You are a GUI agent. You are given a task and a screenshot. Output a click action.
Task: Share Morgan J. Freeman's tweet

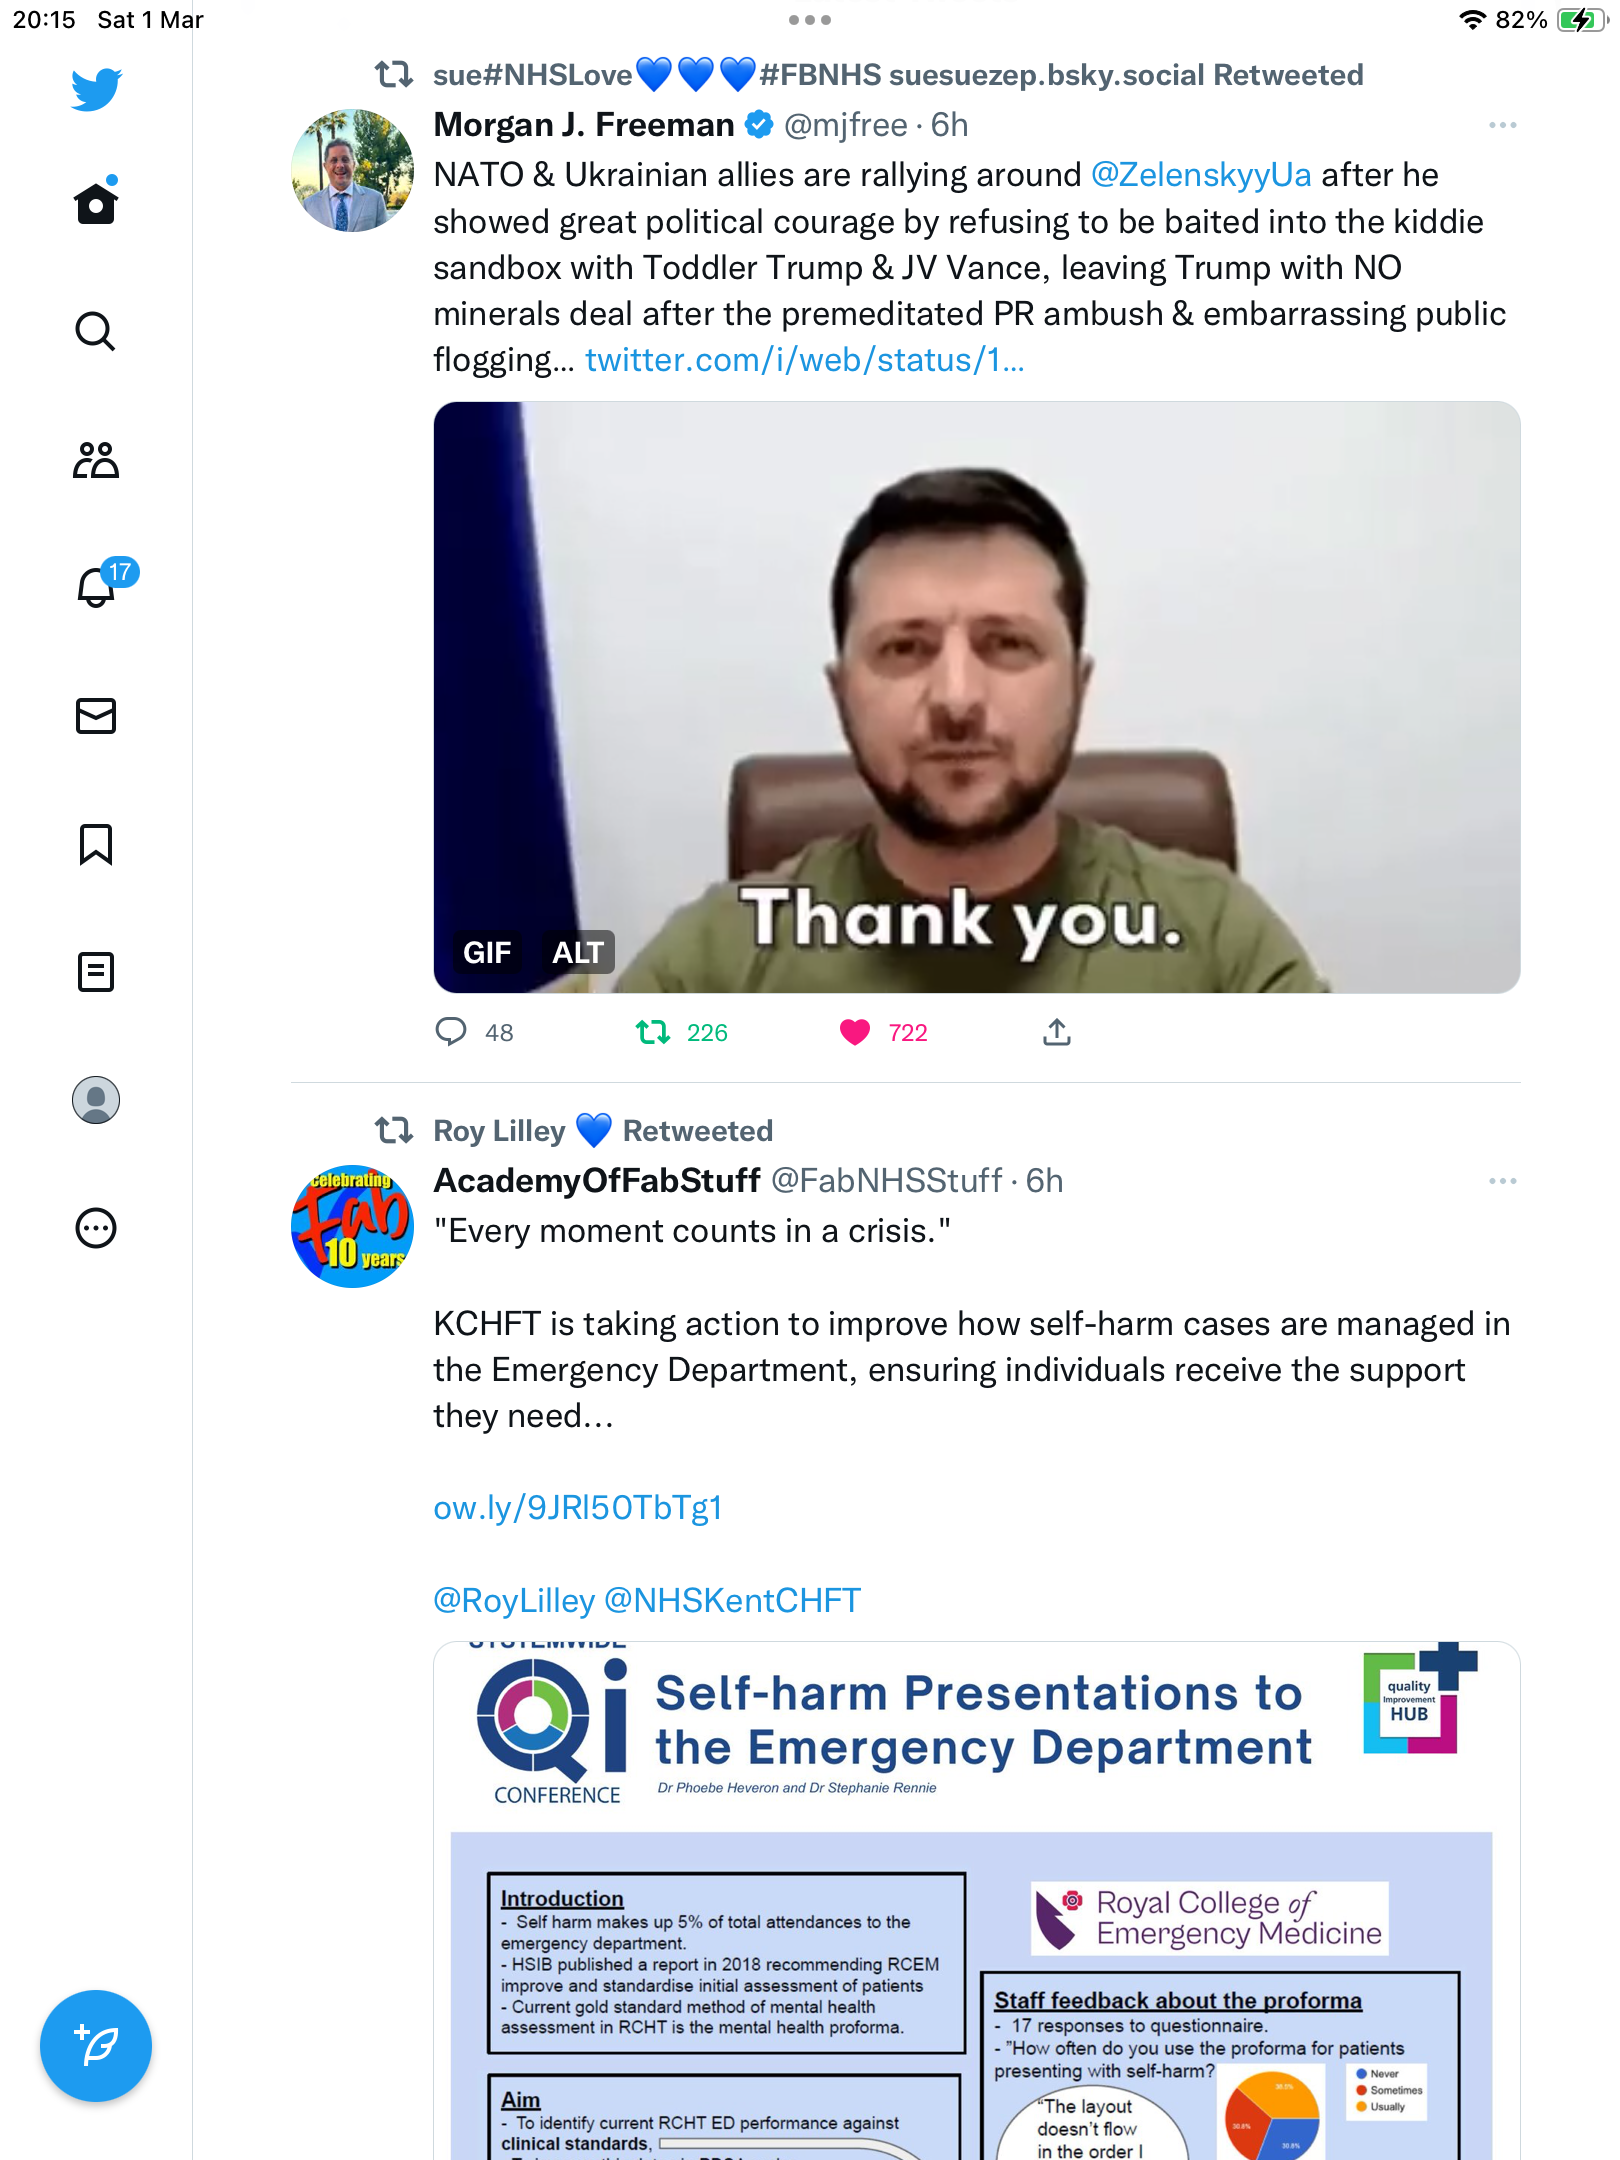(x=1056, y=1032)
